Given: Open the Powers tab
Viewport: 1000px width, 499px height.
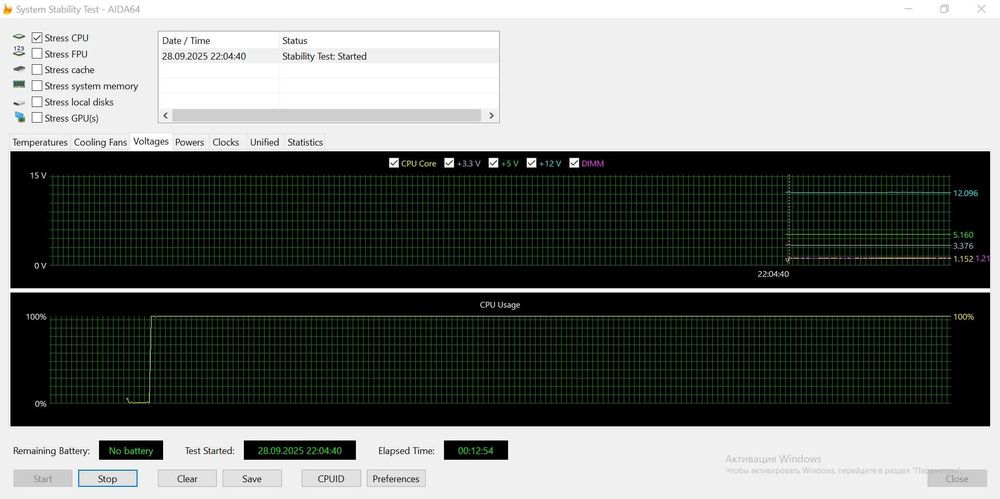Looking at the screenshot, I should 189,142.
